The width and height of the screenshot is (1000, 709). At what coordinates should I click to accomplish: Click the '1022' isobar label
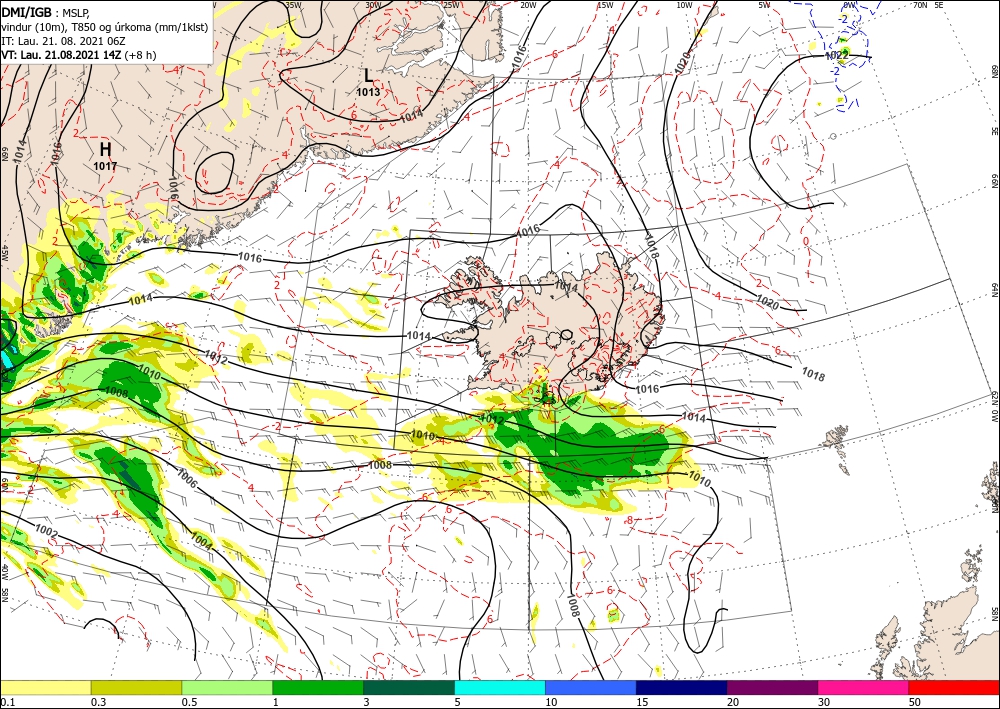837,55
